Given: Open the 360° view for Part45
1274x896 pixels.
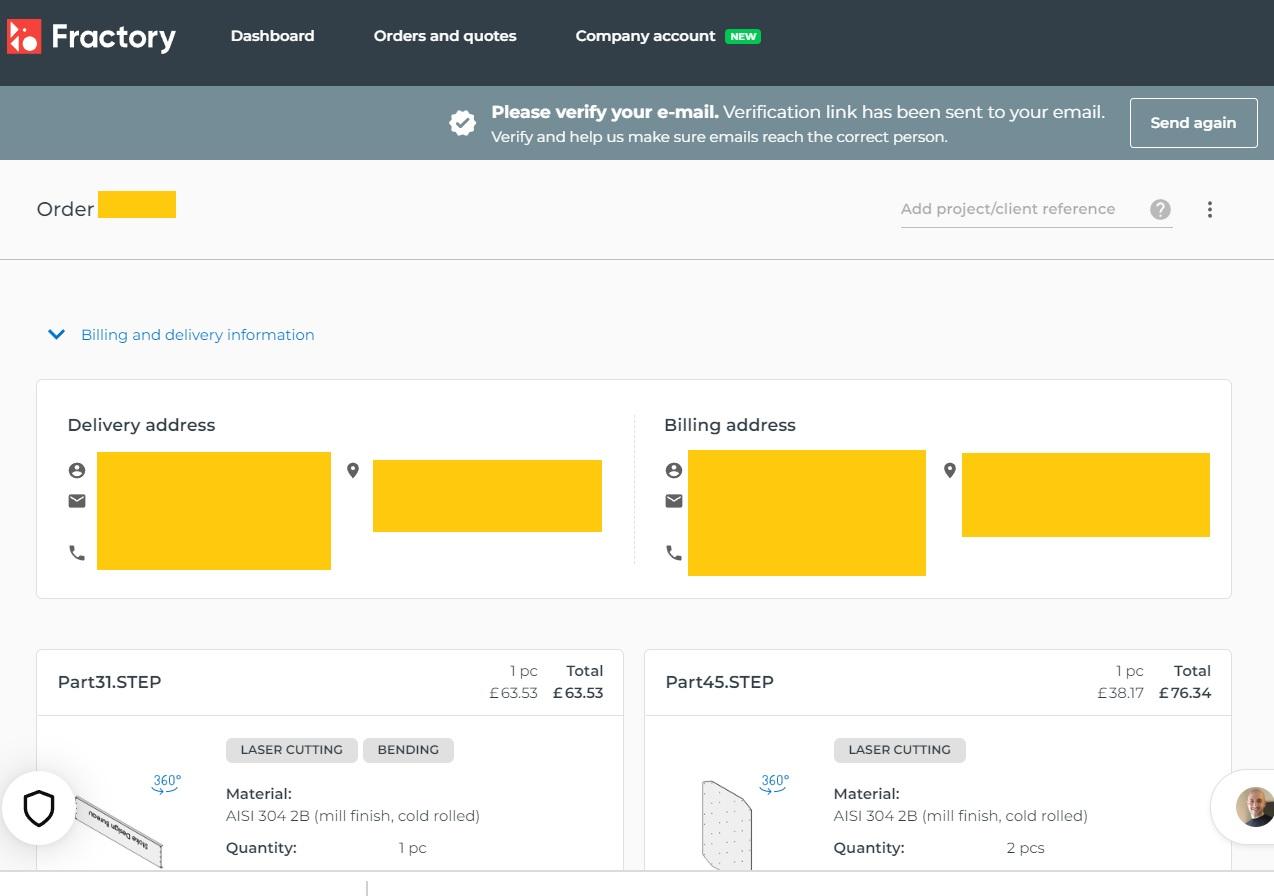Looking at the screenshot, I should click(x=775, y=783).
